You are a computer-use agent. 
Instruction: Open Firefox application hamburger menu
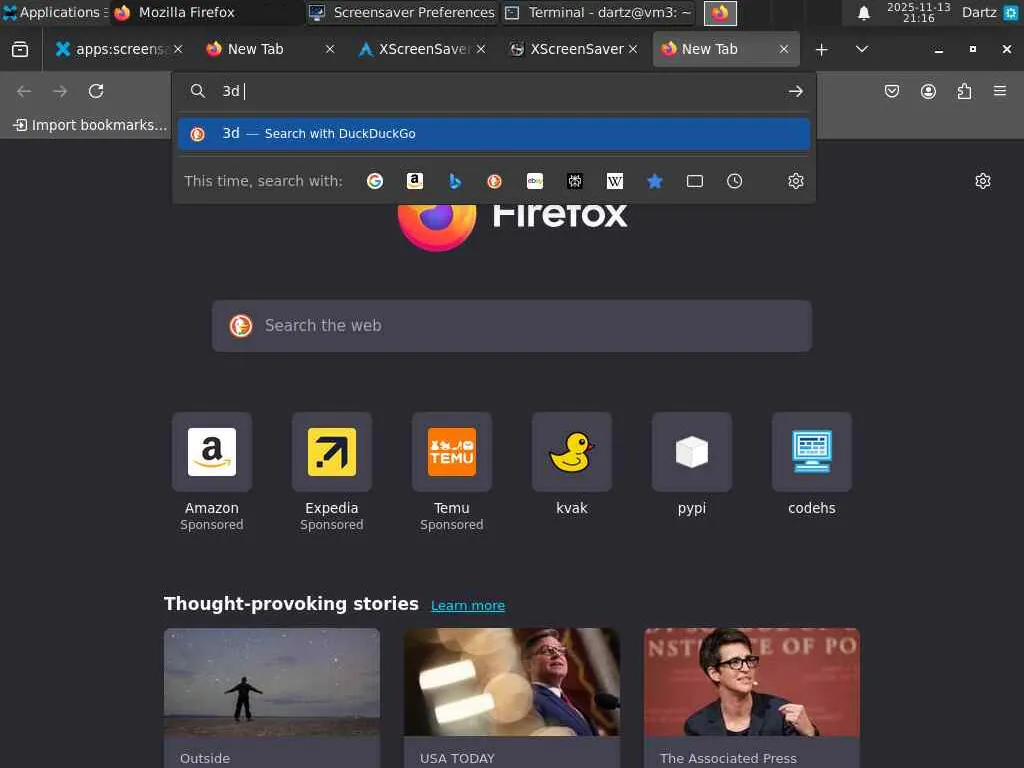(1000, 91)
